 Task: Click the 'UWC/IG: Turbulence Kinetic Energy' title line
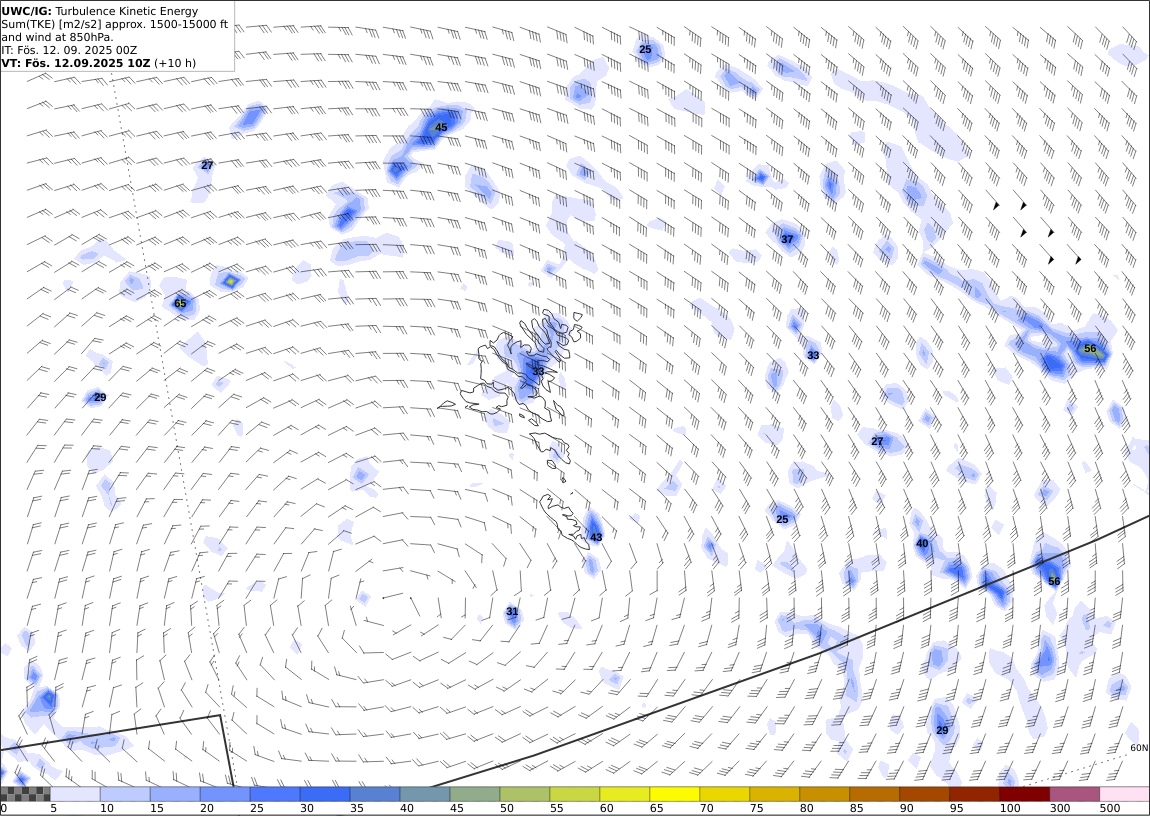100,11
